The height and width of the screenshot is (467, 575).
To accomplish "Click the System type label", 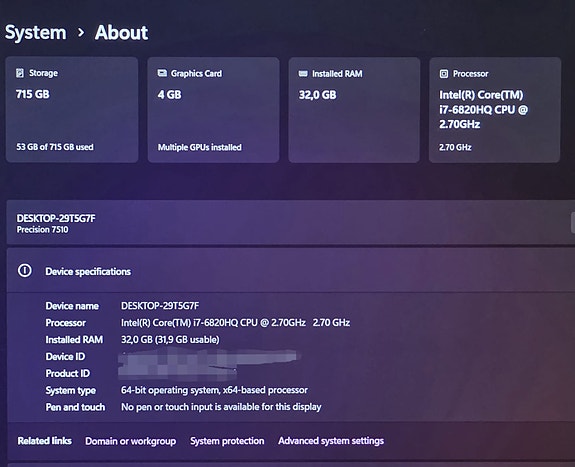I will 70,391.
